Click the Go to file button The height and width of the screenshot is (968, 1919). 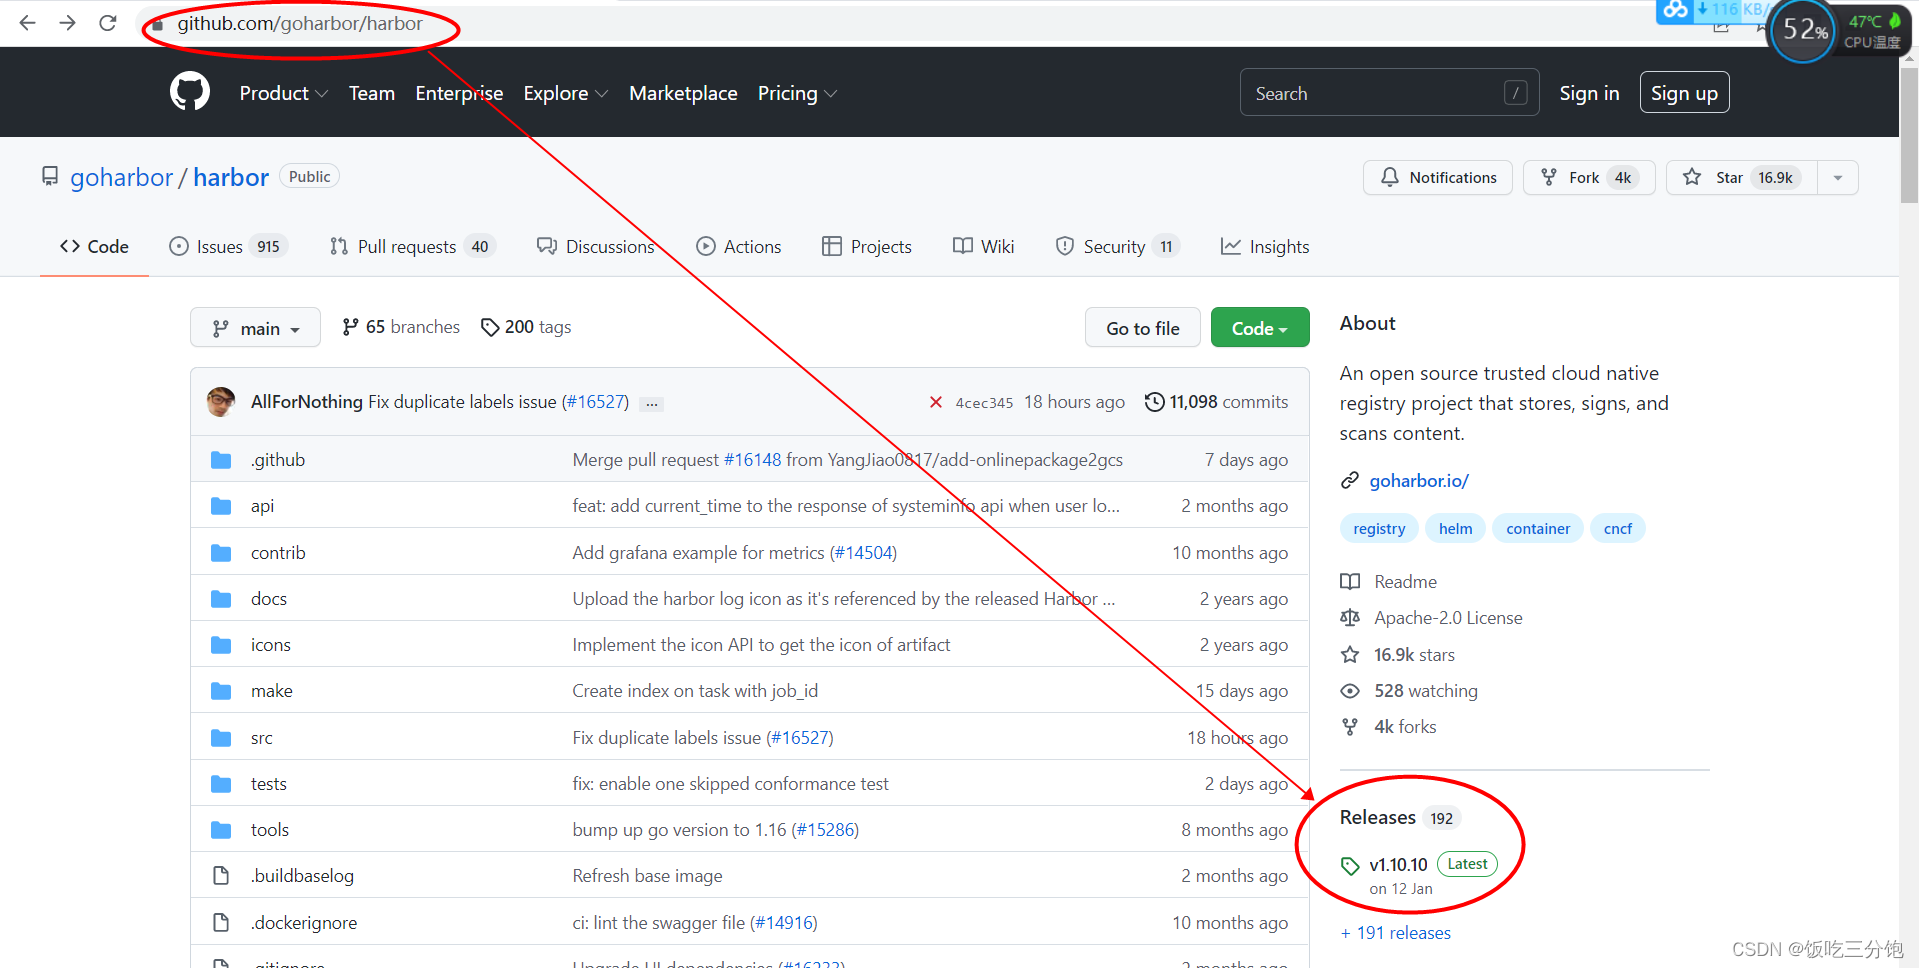pyautogui.click(x=1143, y=328)
